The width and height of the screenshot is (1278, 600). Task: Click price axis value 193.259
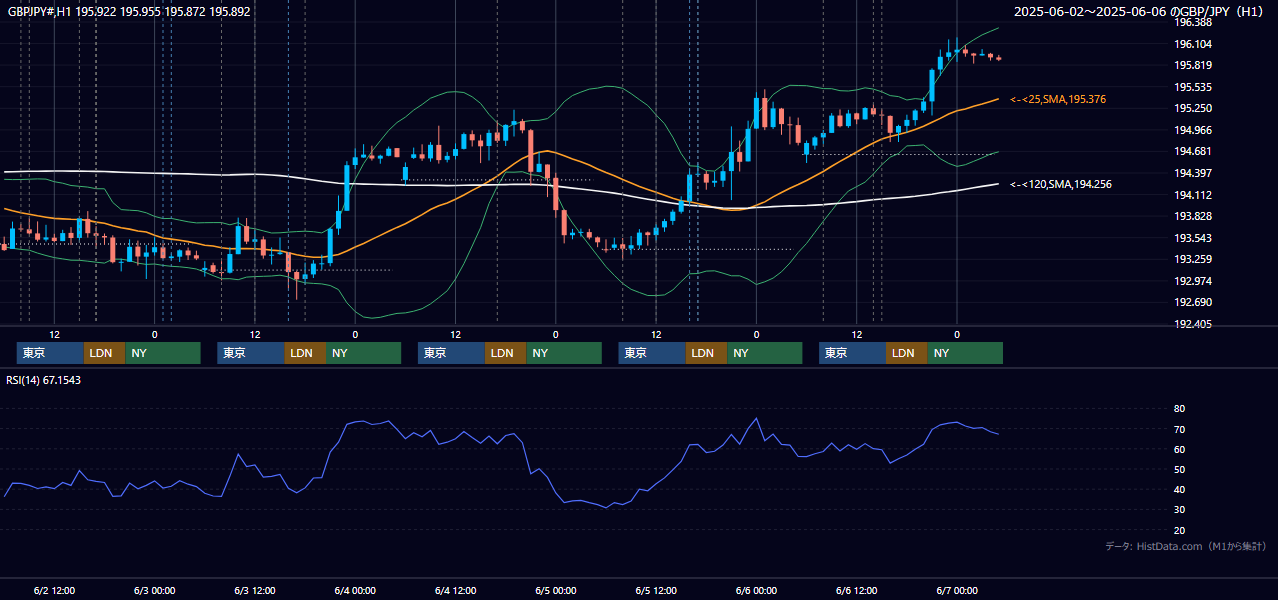pos(1193,259)
